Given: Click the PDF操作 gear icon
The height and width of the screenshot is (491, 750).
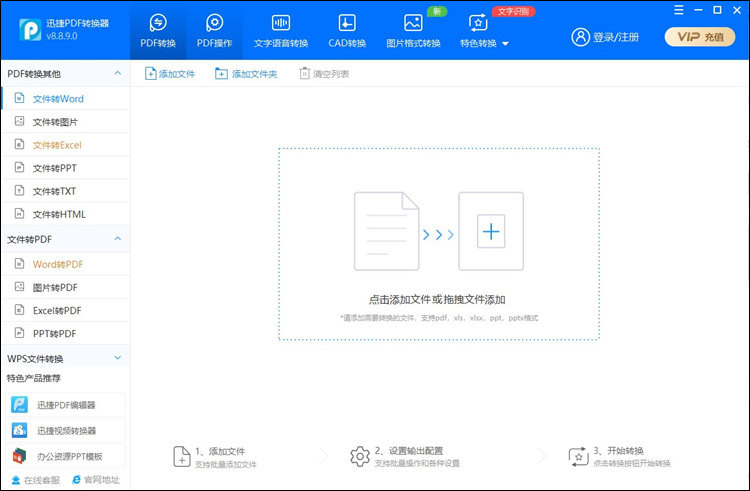Looking at the screenshot, I should click(x=214, y=22).
